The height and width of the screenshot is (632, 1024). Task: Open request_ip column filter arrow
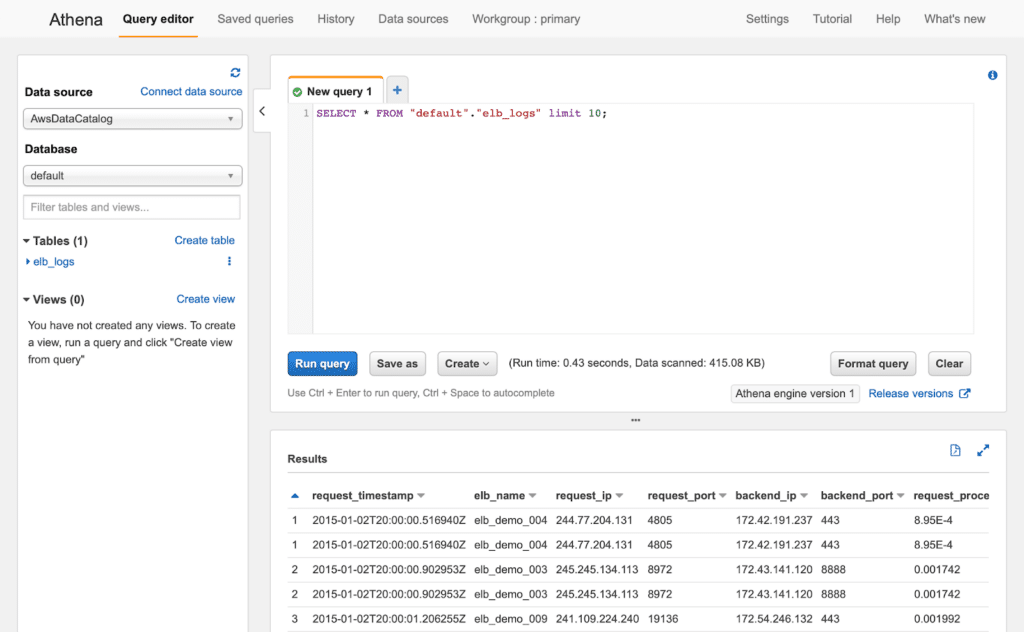tap(619, 496)
